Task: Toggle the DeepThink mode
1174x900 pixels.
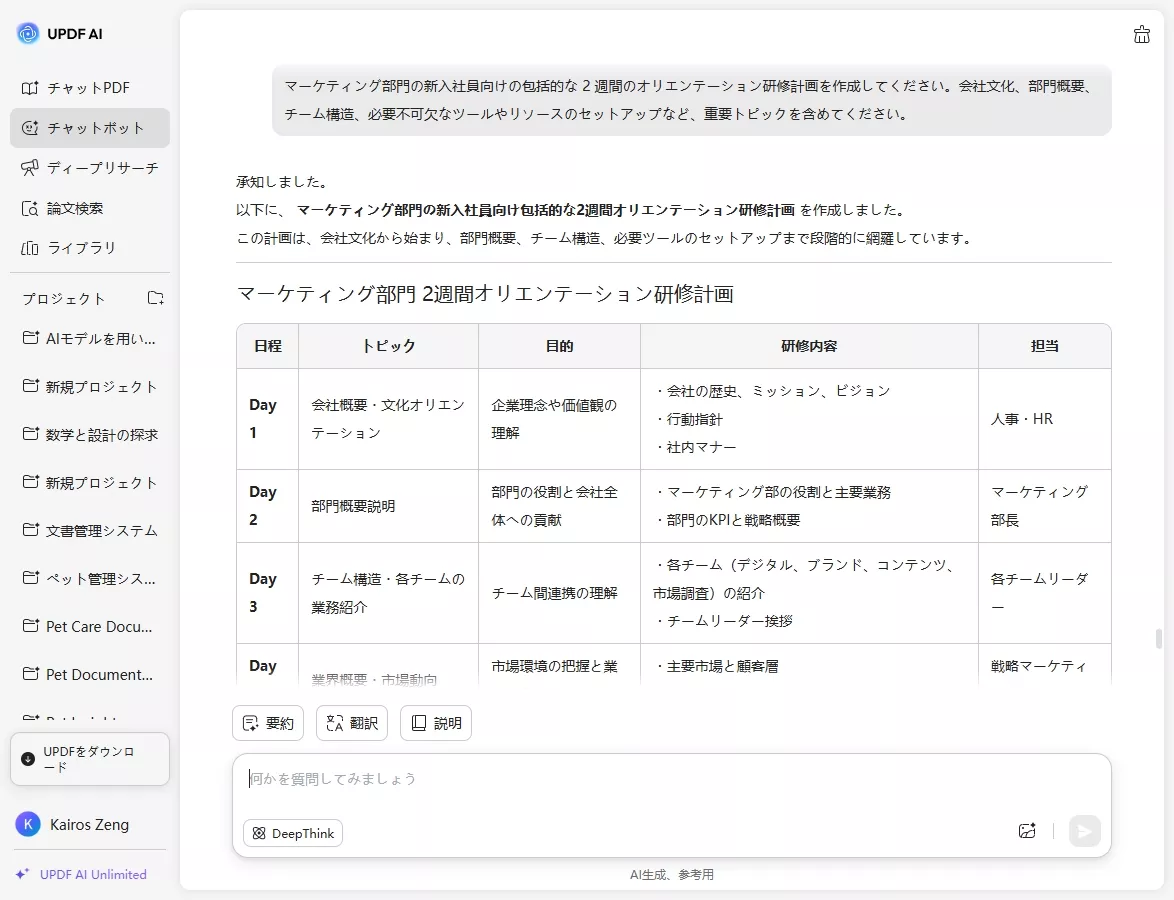Action: pos(292,832)
